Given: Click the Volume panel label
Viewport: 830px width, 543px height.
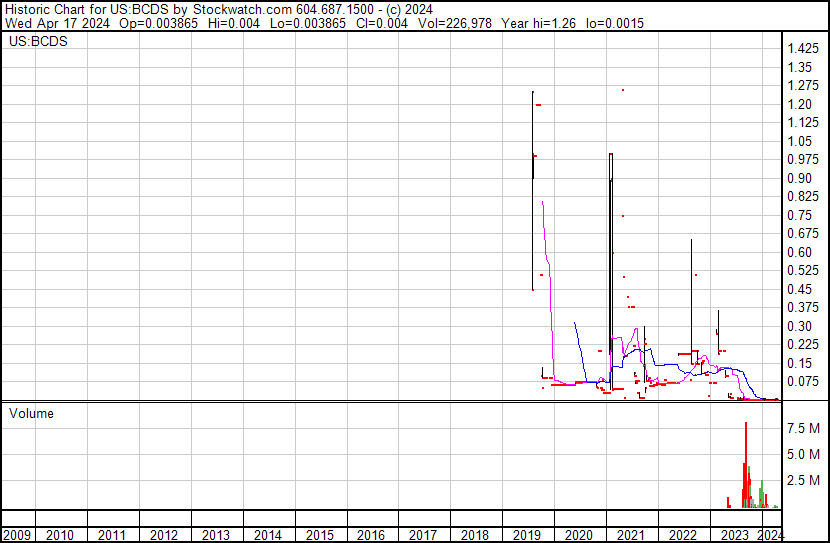Looking at the screenshot, I should [32, 413].
